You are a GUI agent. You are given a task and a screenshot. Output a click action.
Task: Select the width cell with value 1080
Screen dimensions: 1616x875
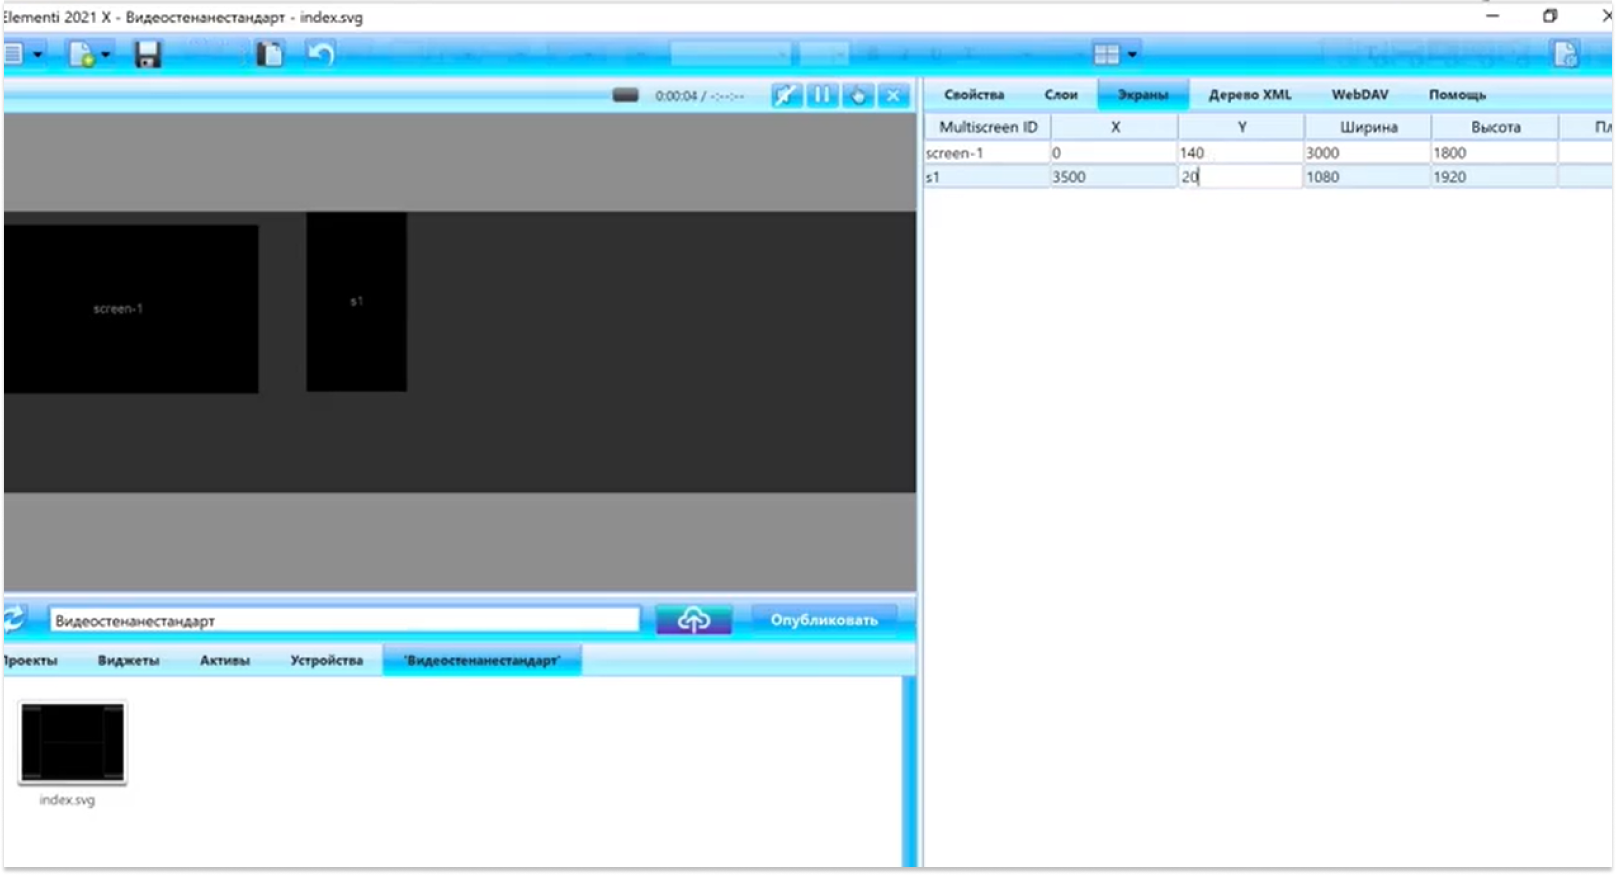tap(1368, 177)
